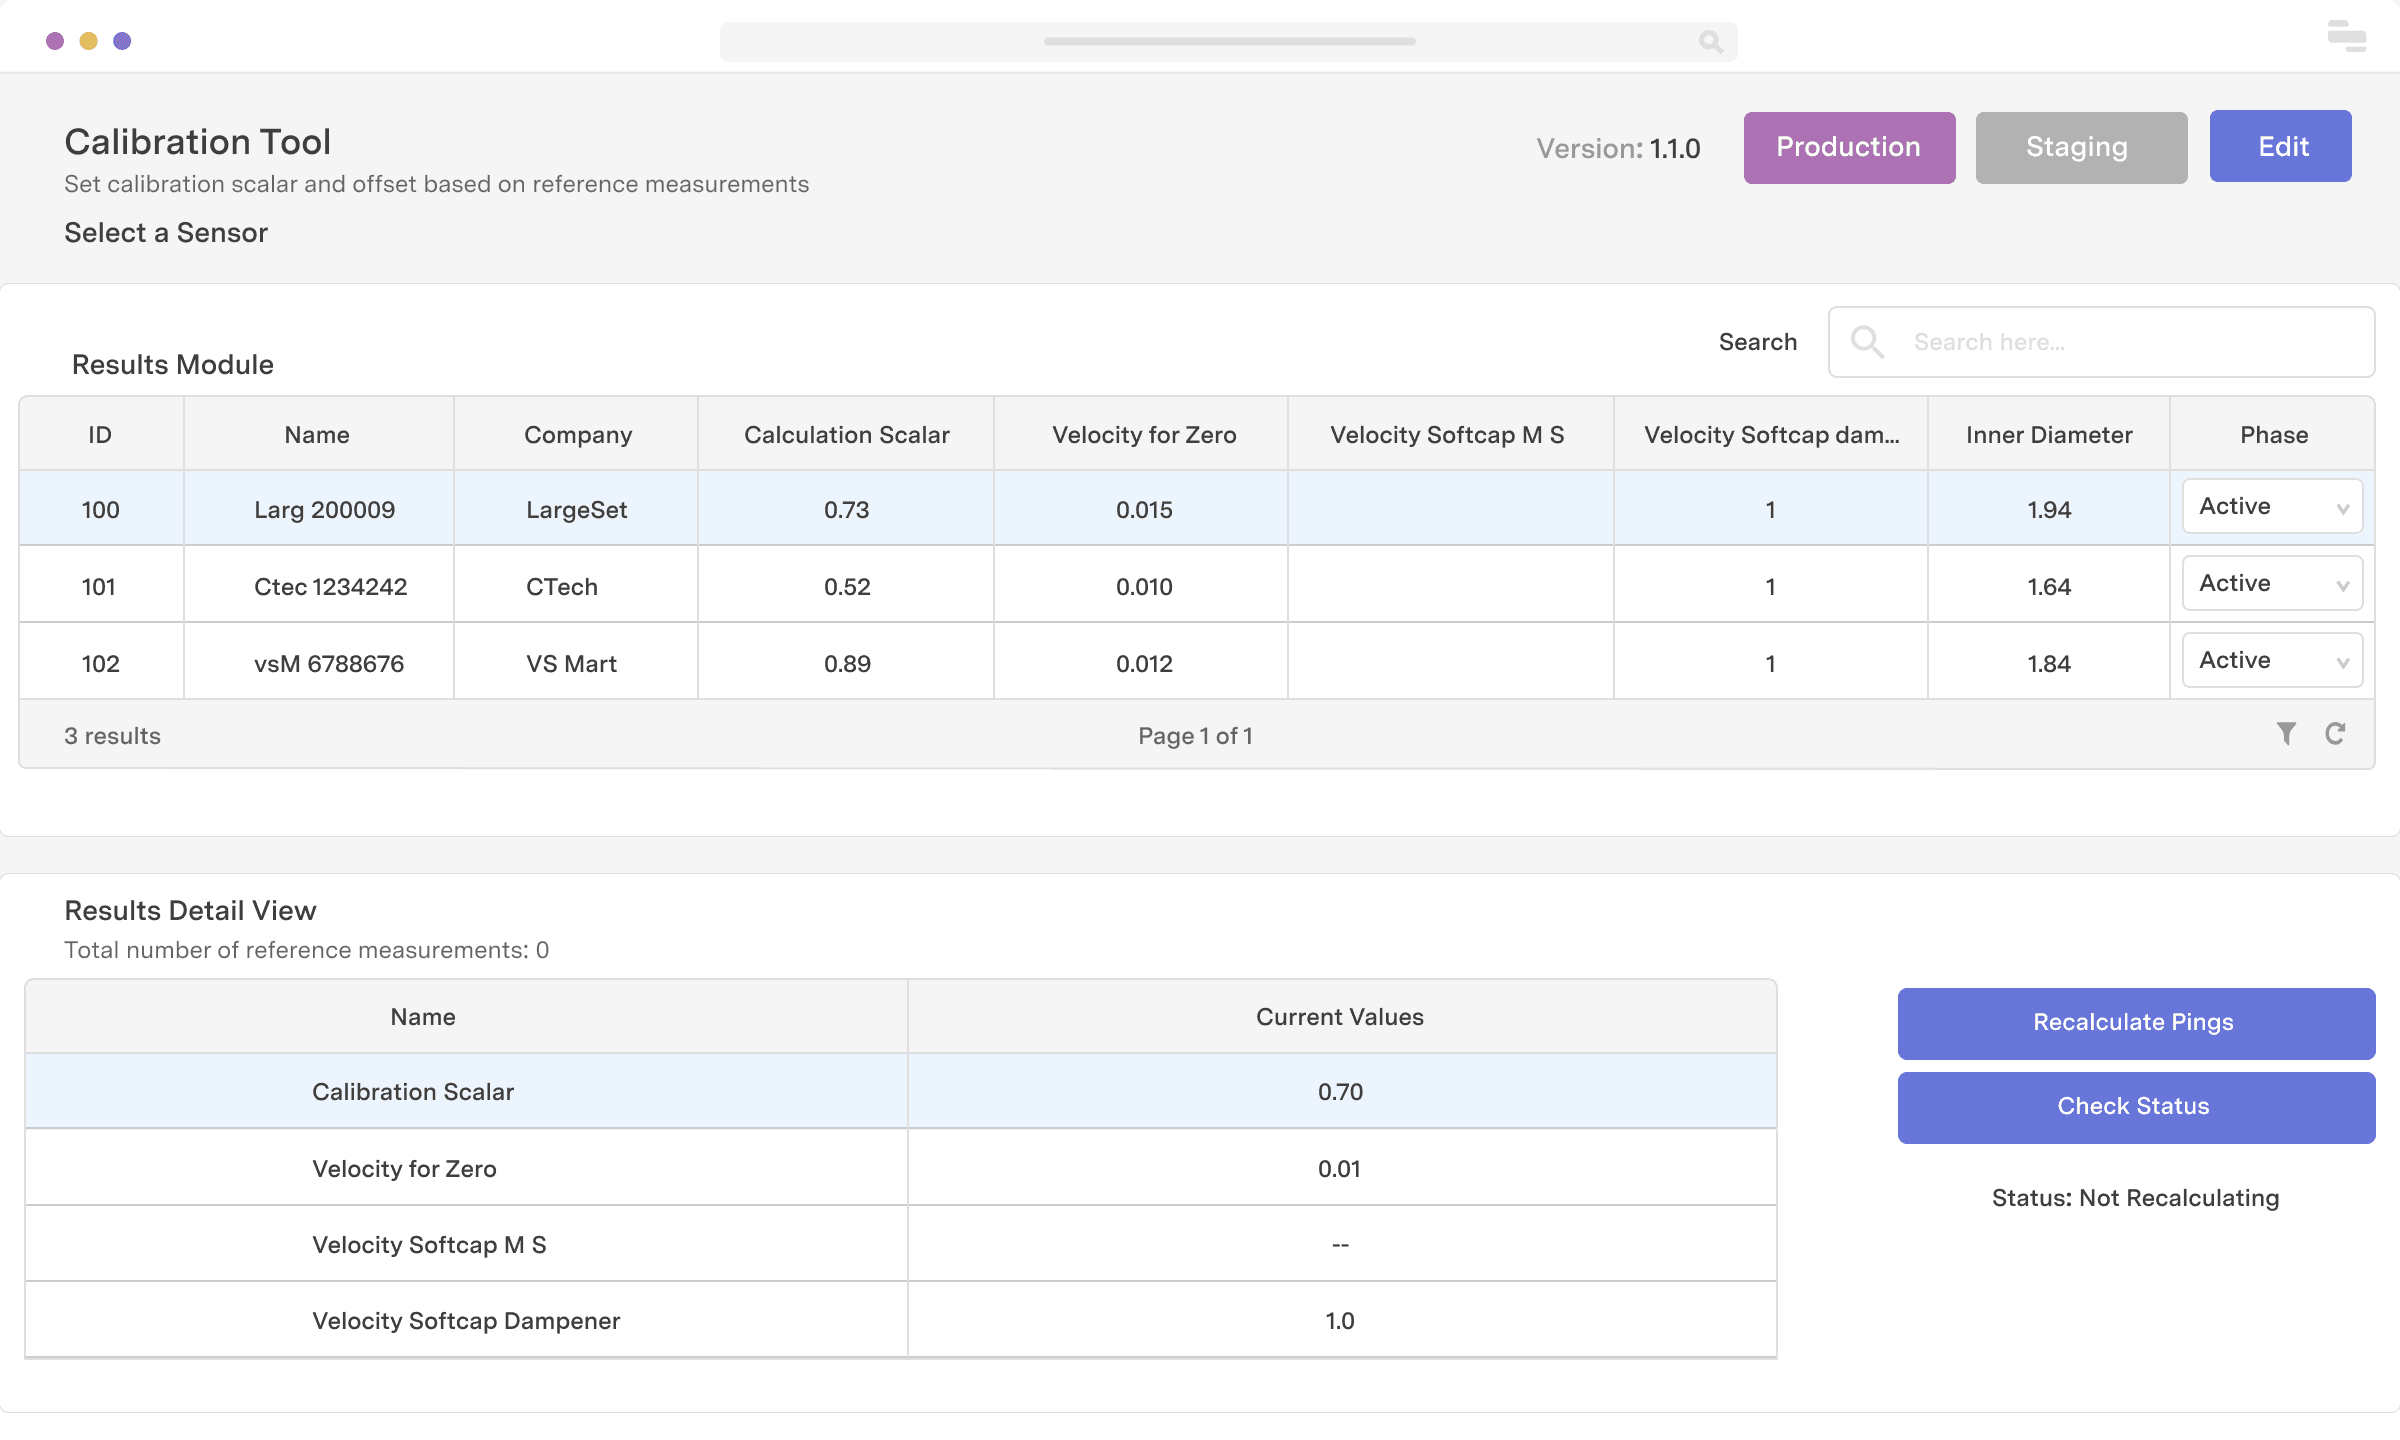Click Recalculate Pings button

2136,1023
